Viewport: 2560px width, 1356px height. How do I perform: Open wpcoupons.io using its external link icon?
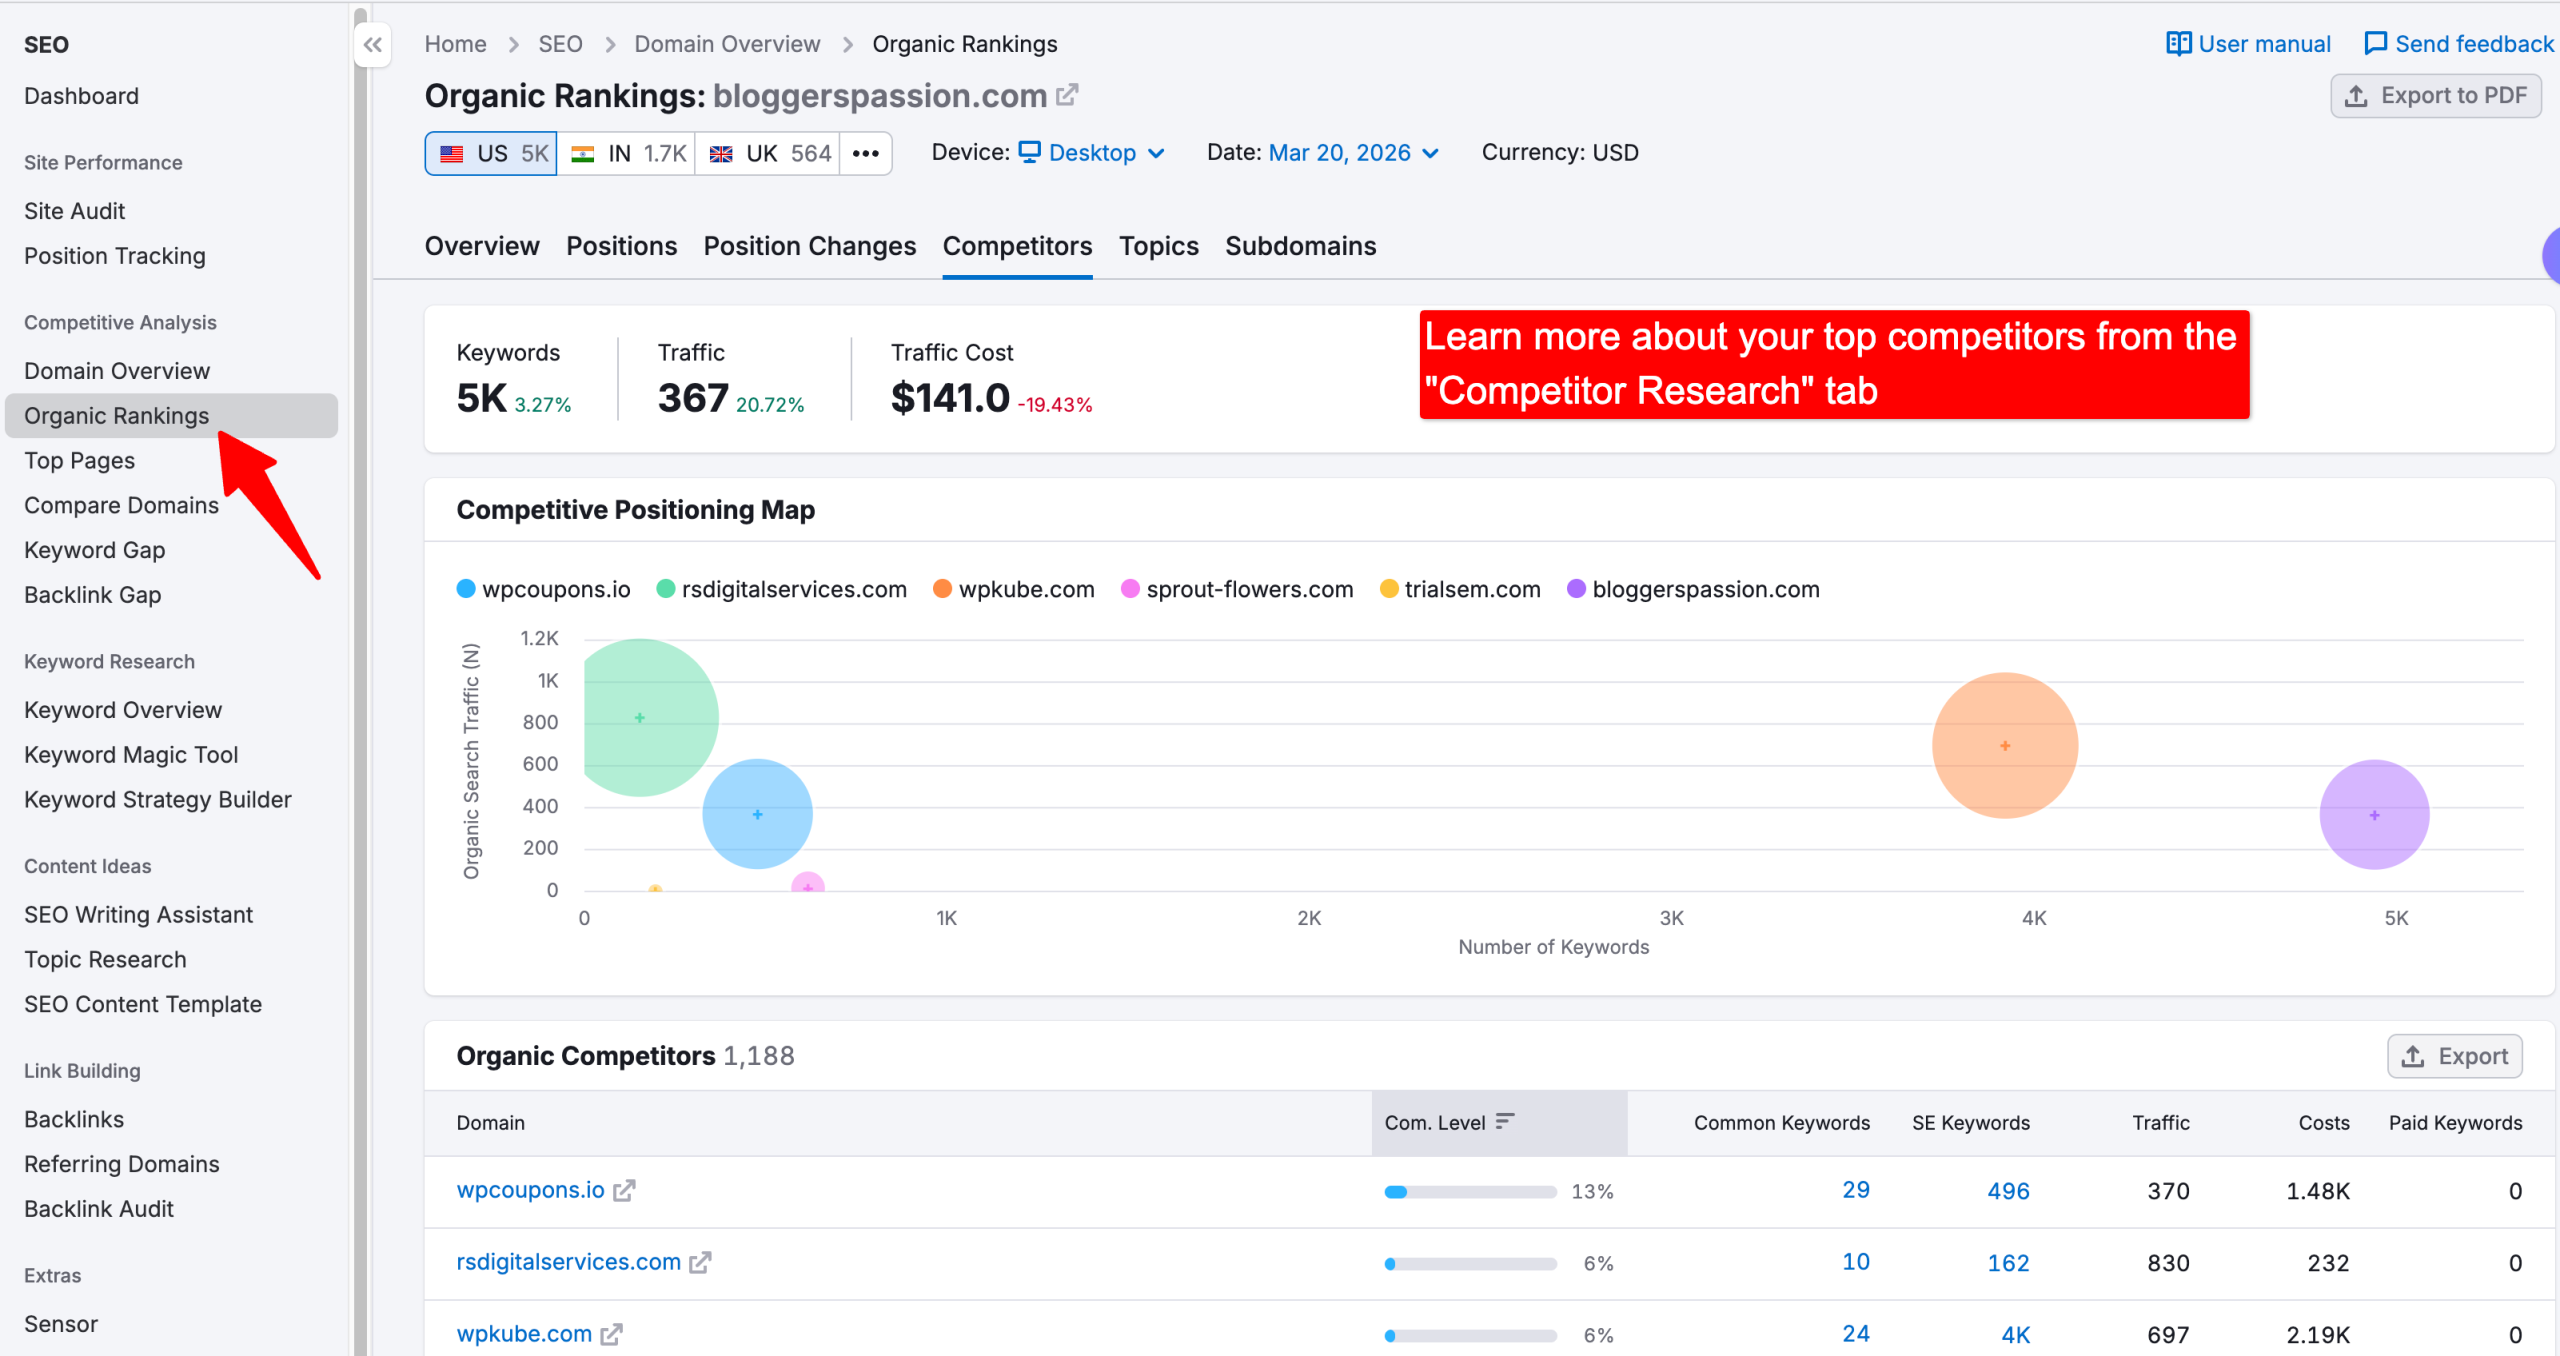(624, 1190)
